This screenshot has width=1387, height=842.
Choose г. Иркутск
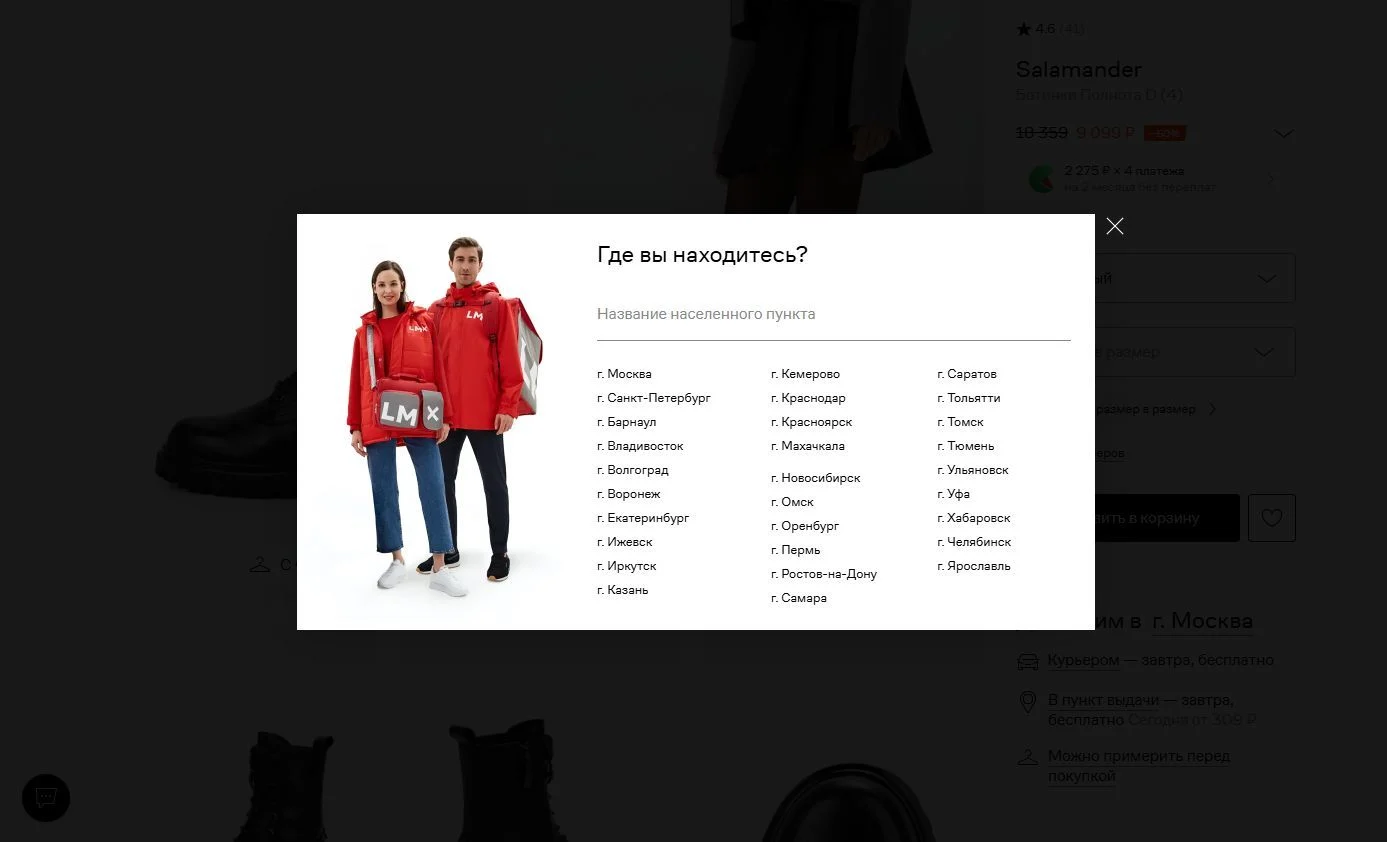pyautogui.click(x=627, y=566)
